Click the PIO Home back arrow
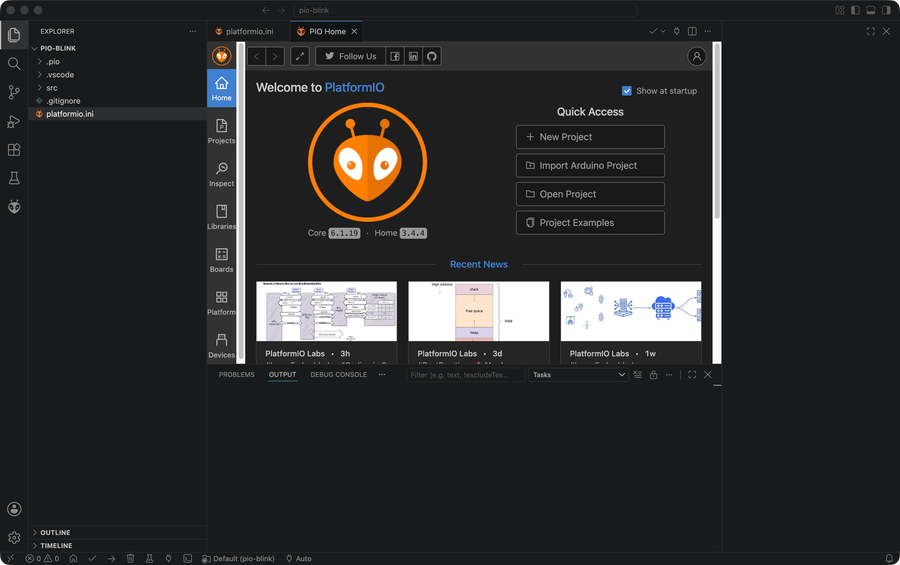Screen dimensions: 900x565 pos(257,56)
